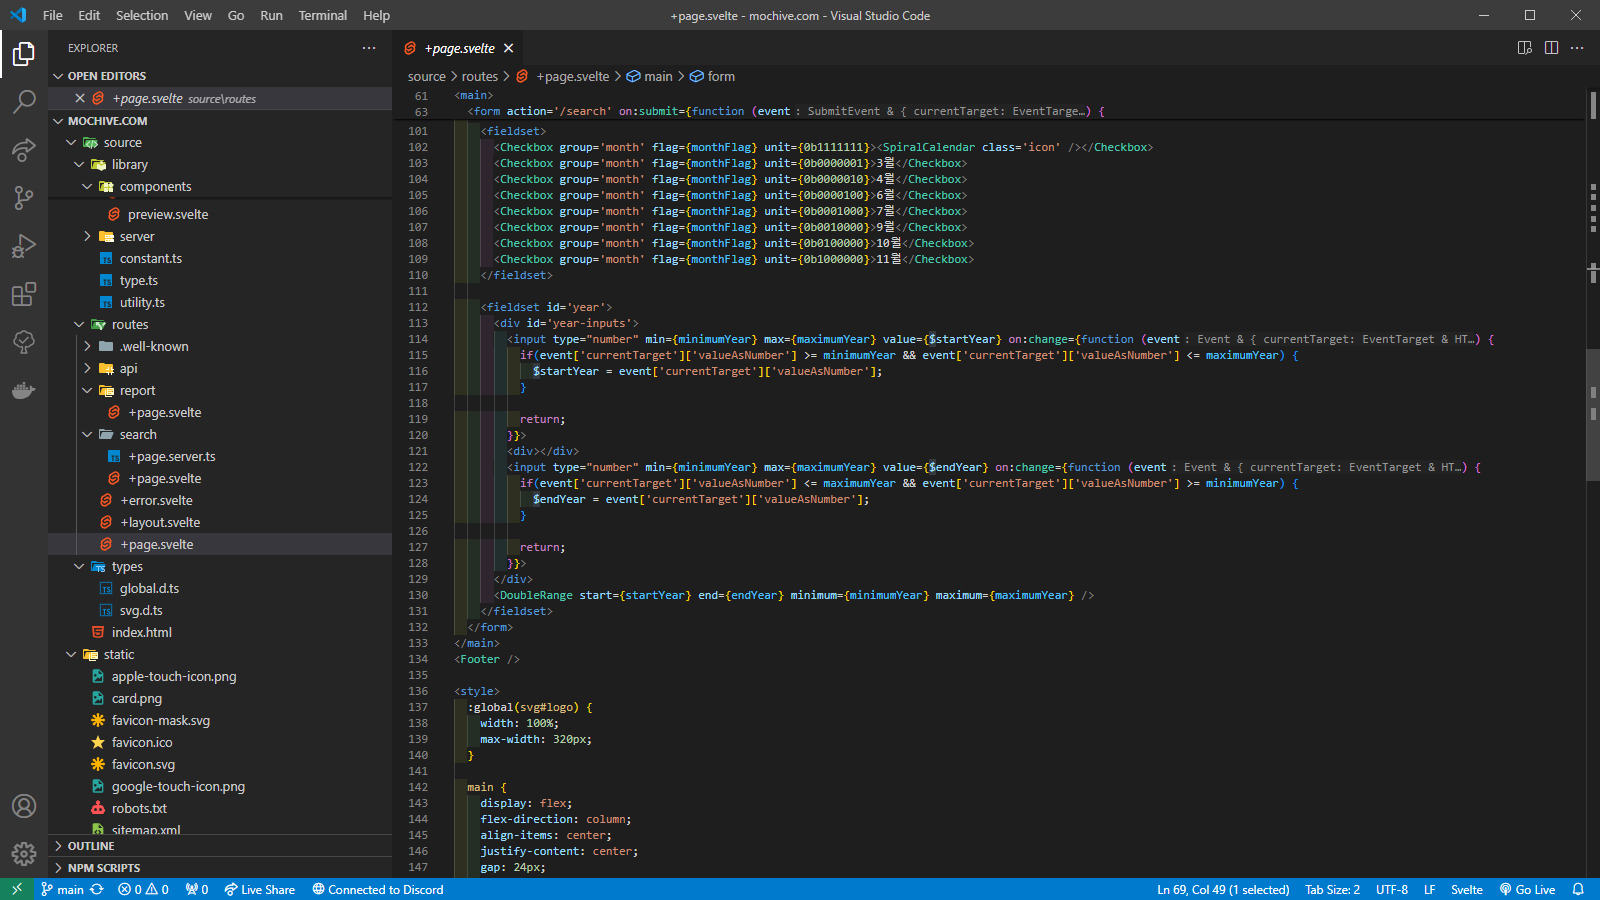
Task: Open the Search view in activity bar
Action: (24, 101)
